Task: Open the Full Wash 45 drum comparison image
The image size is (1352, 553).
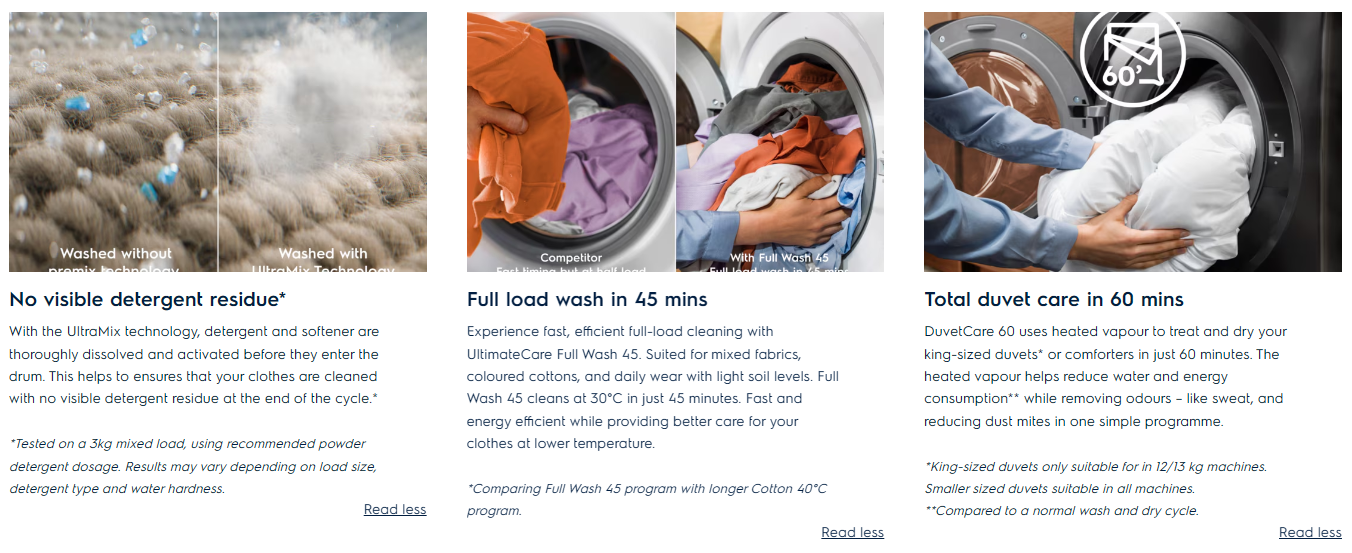Action: point(675,142)
